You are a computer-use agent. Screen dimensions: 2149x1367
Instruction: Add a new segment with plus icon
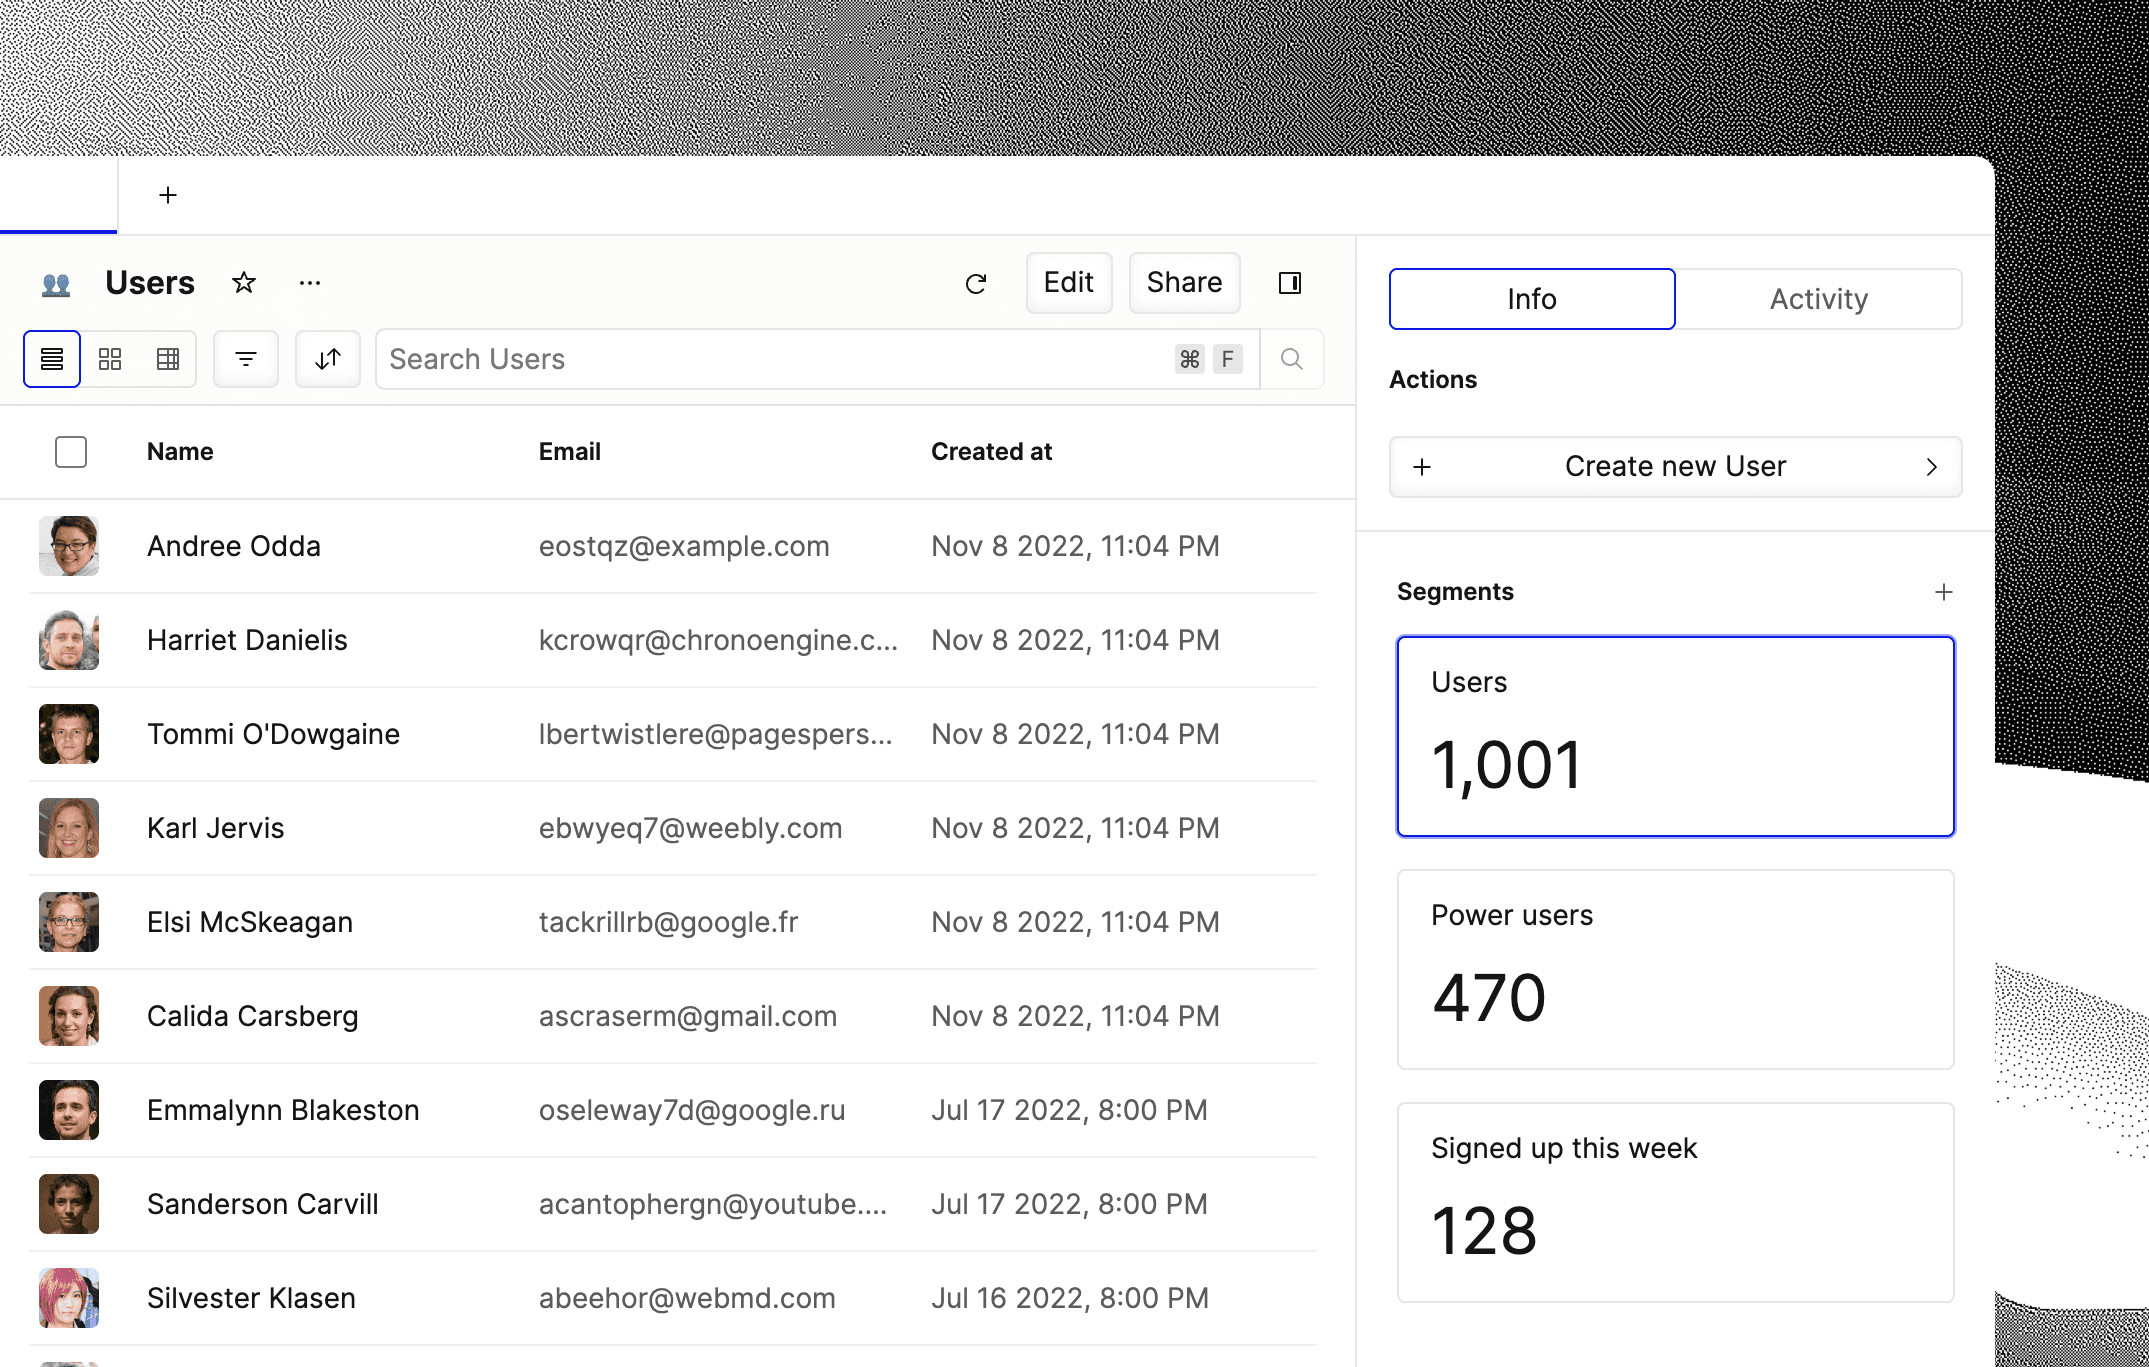(x=1943, y=592)
